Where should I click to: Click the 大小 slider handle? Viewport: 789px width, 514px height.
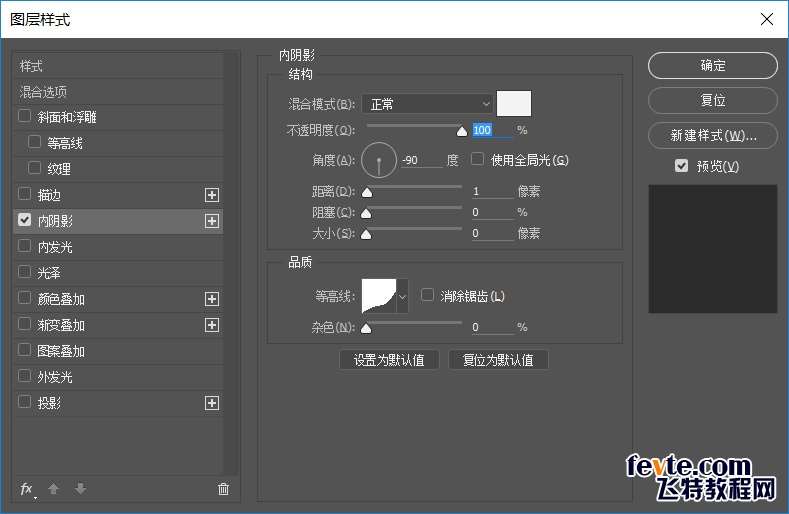click(x=366, y=235)
